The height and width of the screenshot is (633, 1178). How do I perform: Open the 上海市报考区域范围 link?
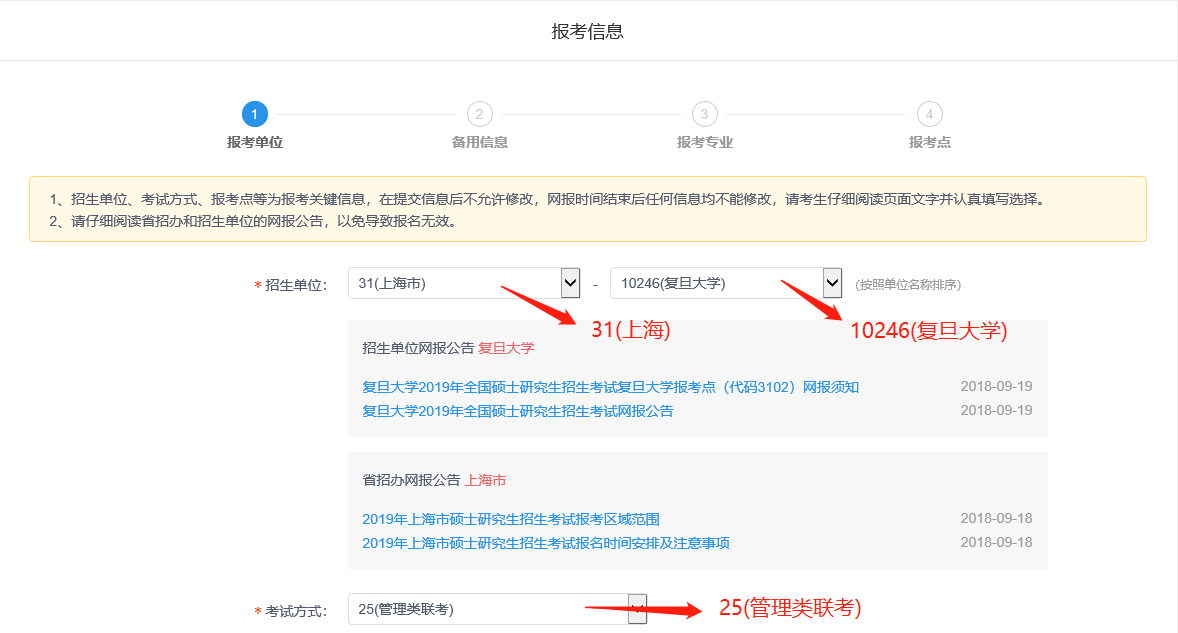click(510, 519)
